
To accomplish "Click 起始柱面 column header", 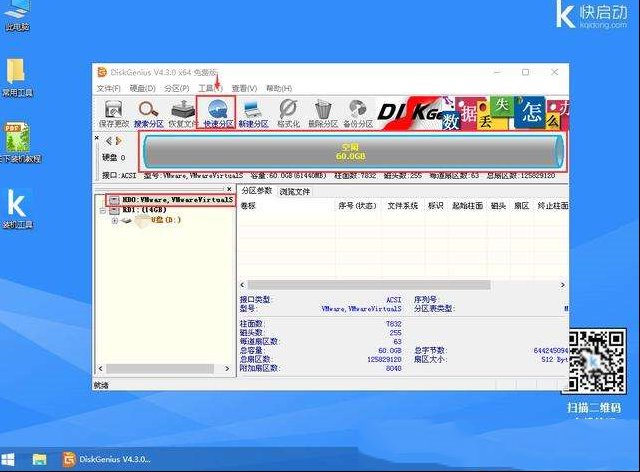I will [x=467, y=205].
